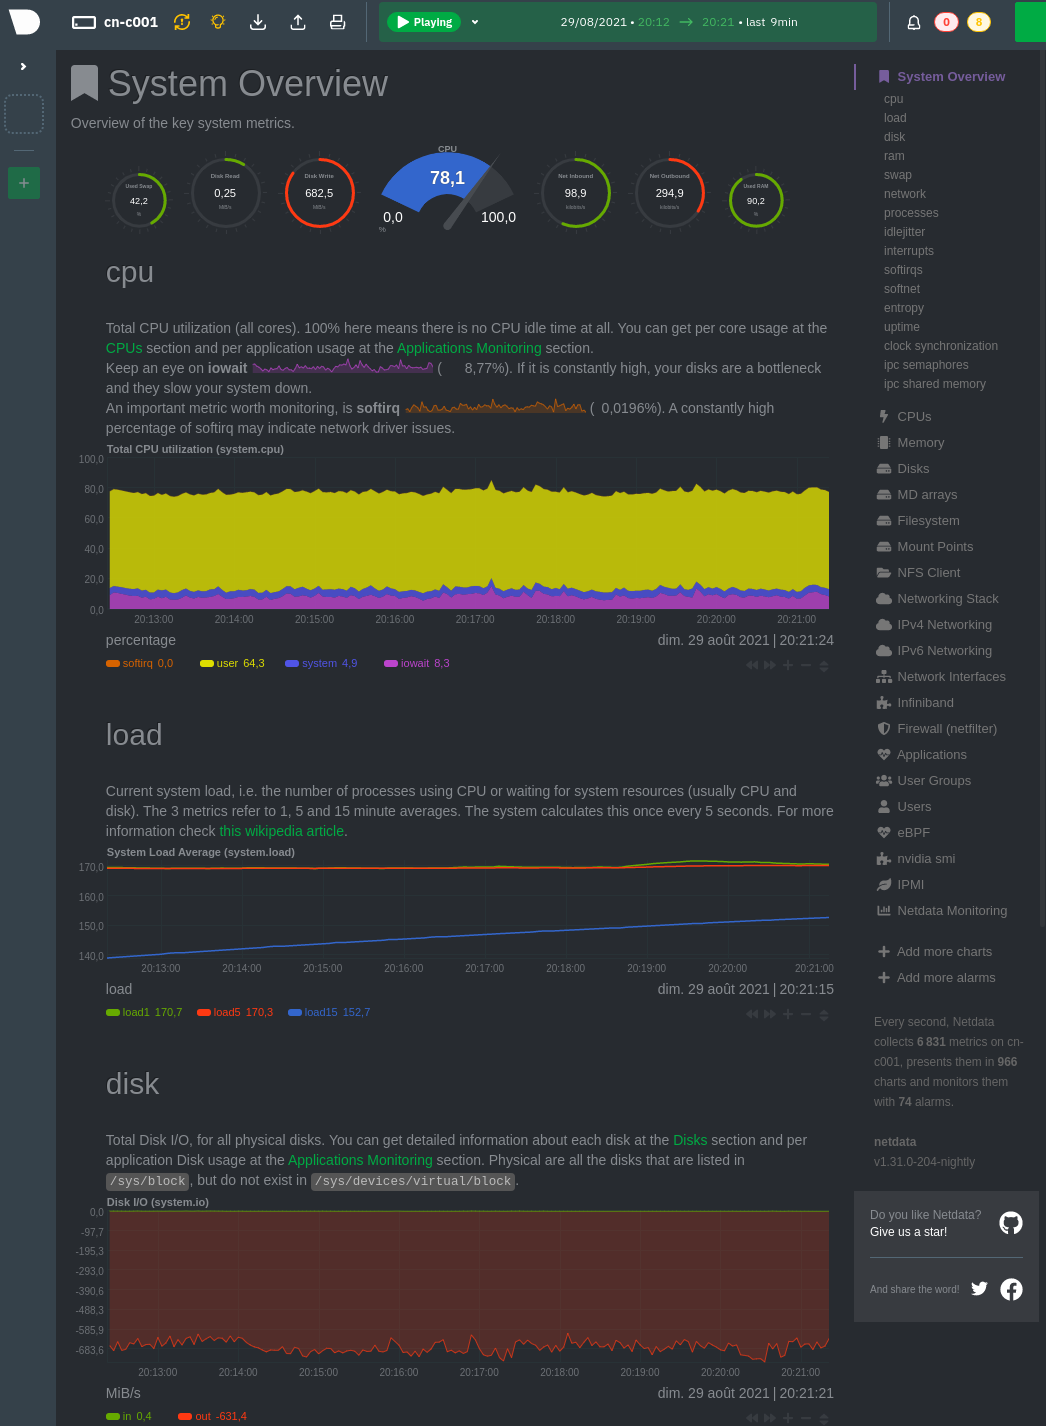The height and width of the screenshot is (1426, 1046).
Task: Toggle the out series in the disk legend
Action: [x=211, y=1416]
